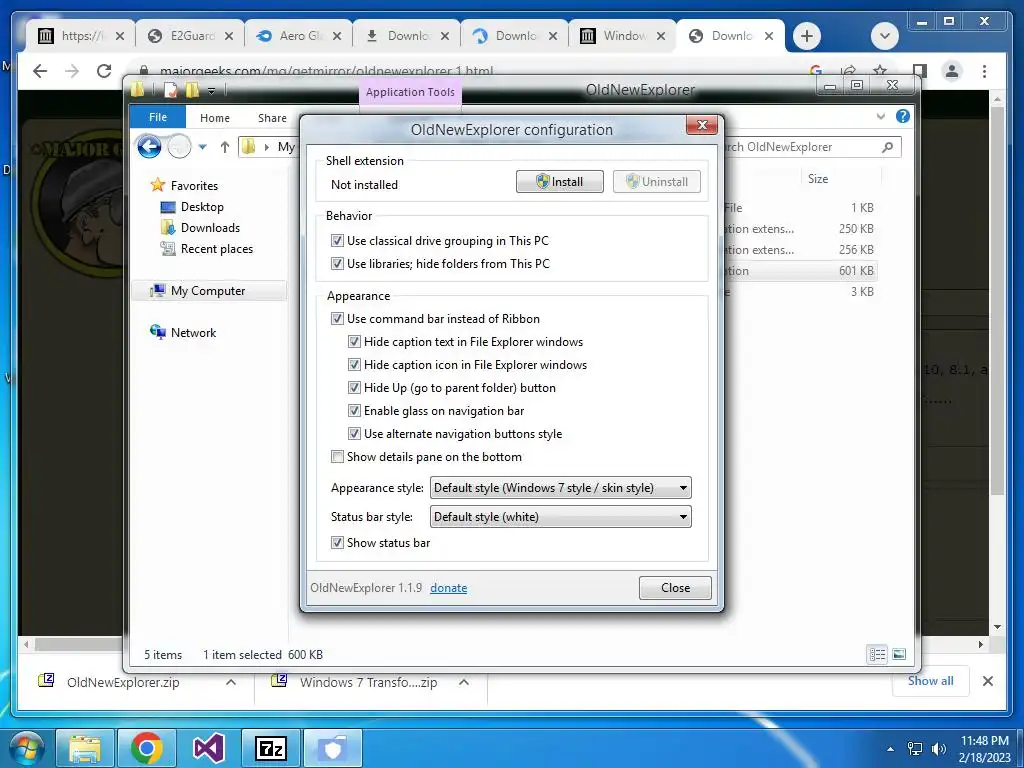The height and width of the screenshot is (768, 1024).
Task: Bookmark this page with the star icon
Action: point(880,71)
